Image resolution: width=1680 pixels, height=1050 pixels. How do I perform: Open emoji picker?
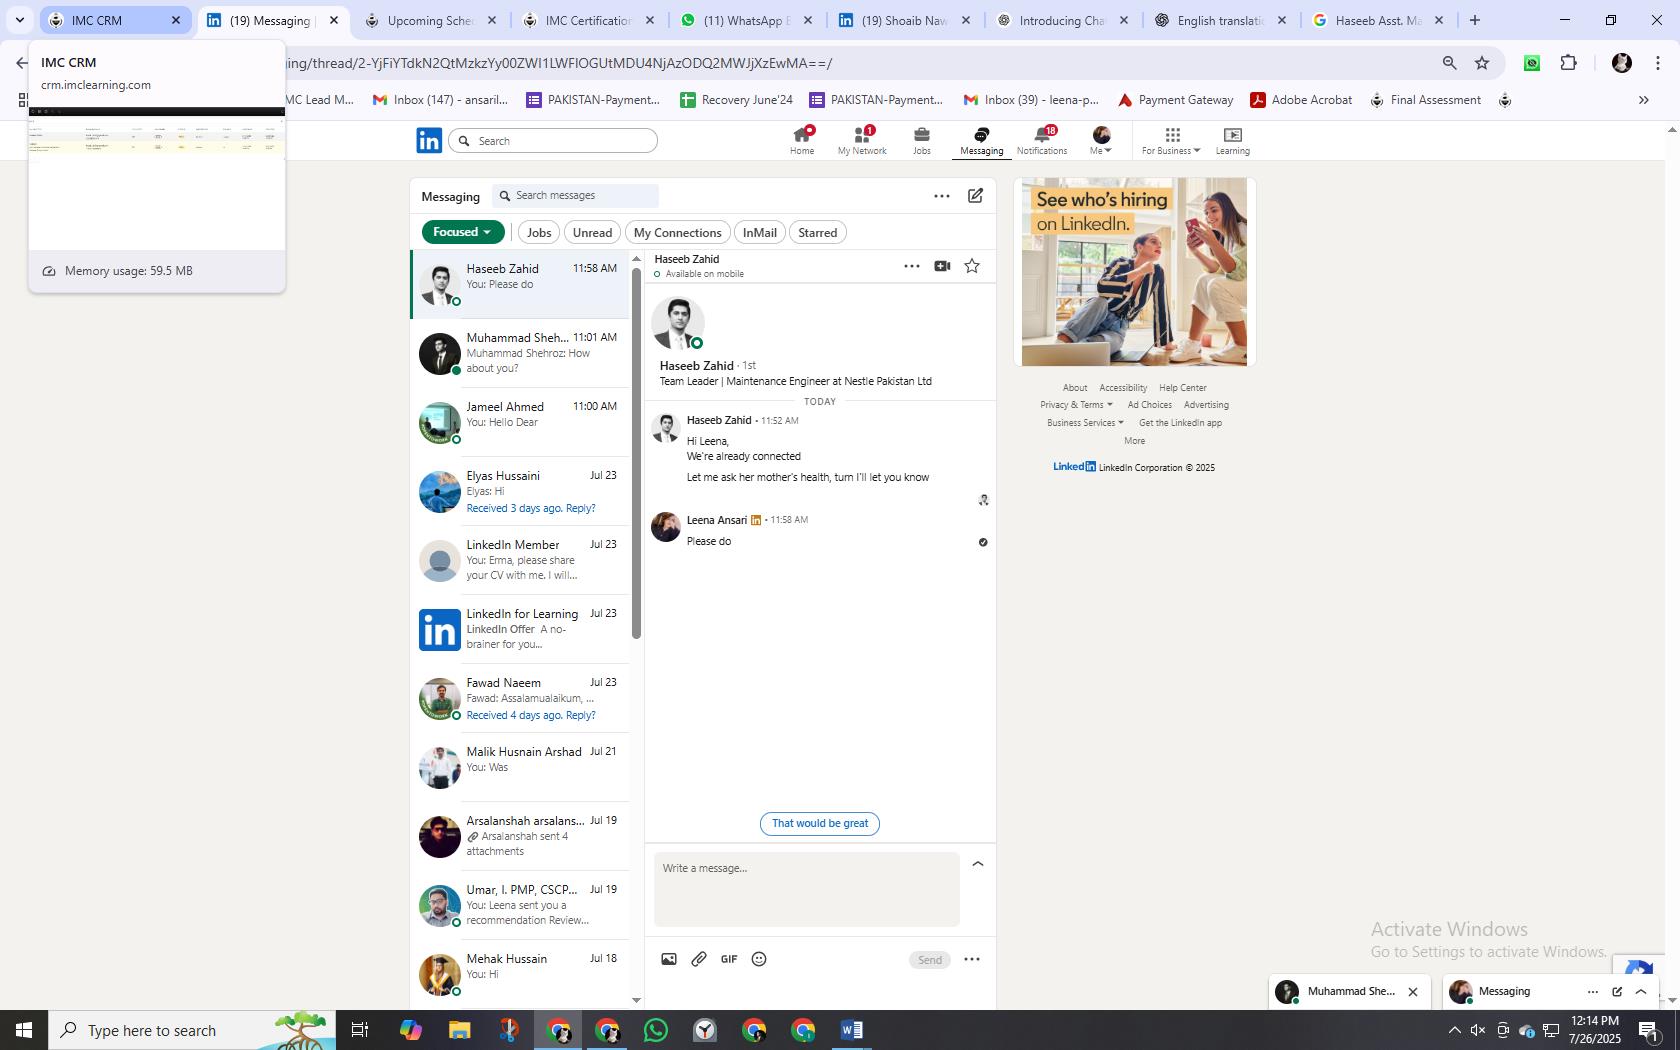coord(759,959)
